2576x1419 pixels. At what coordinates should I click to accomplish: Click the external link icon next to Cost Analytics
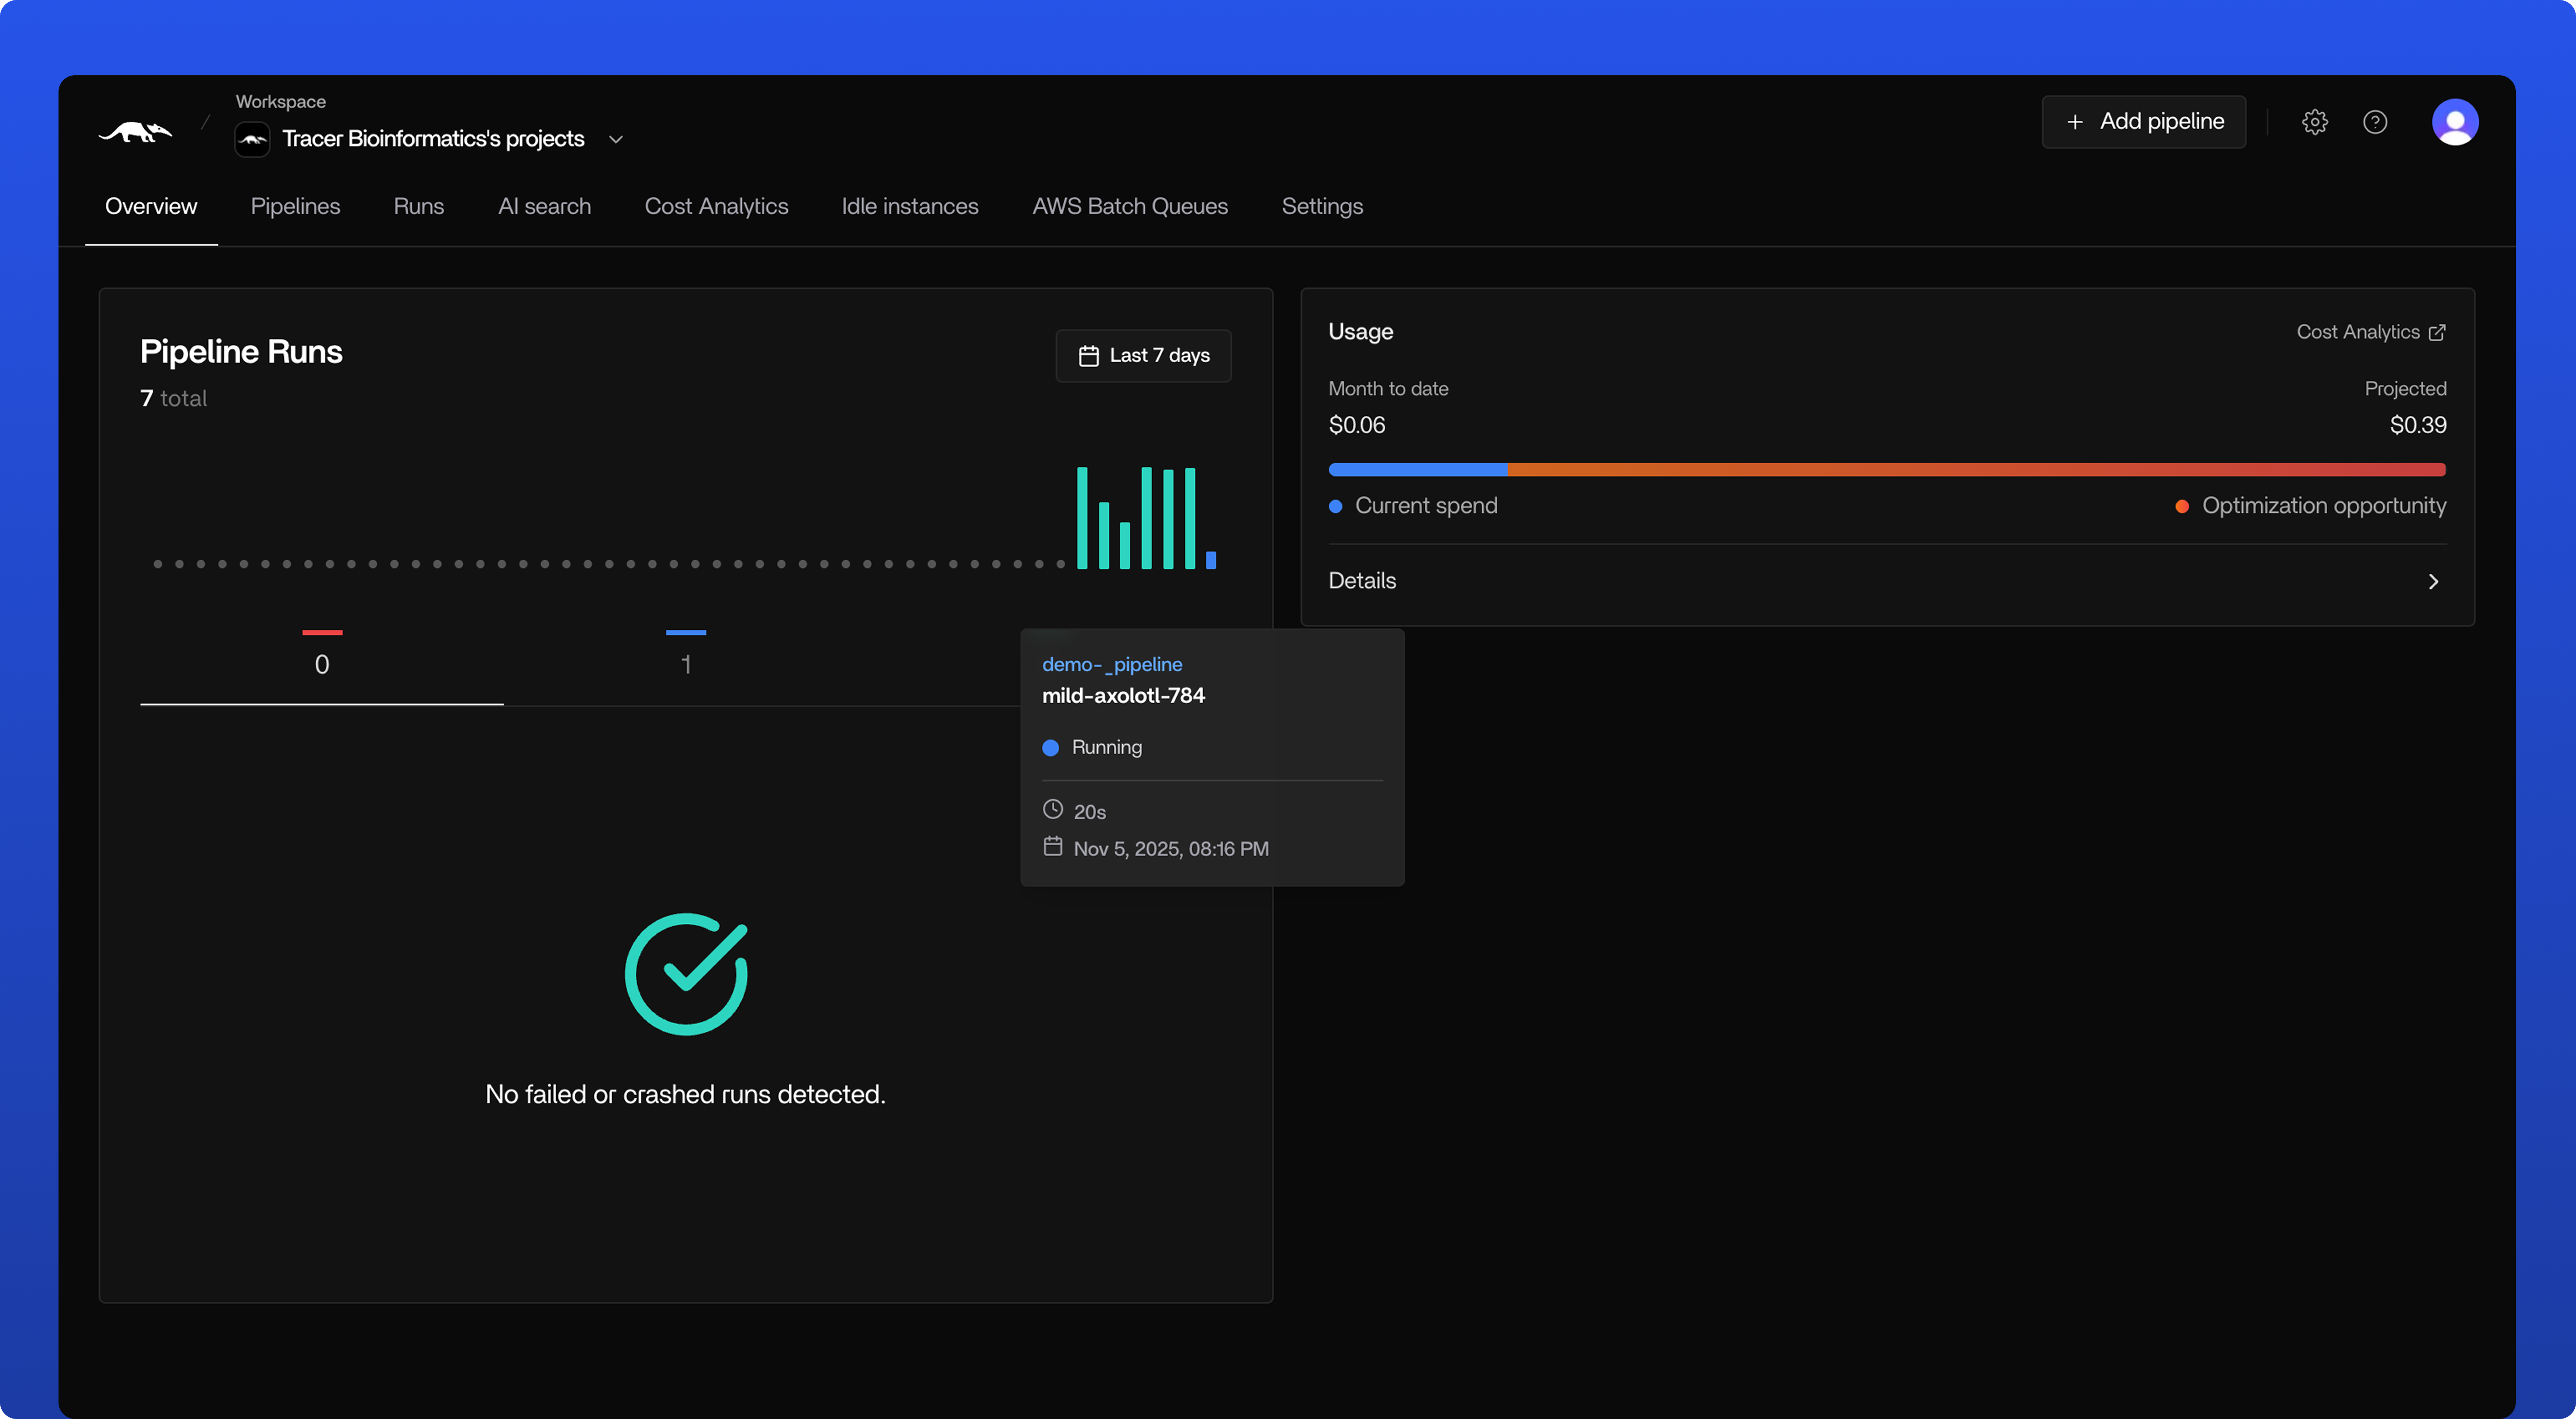(x=2437, y=332)
